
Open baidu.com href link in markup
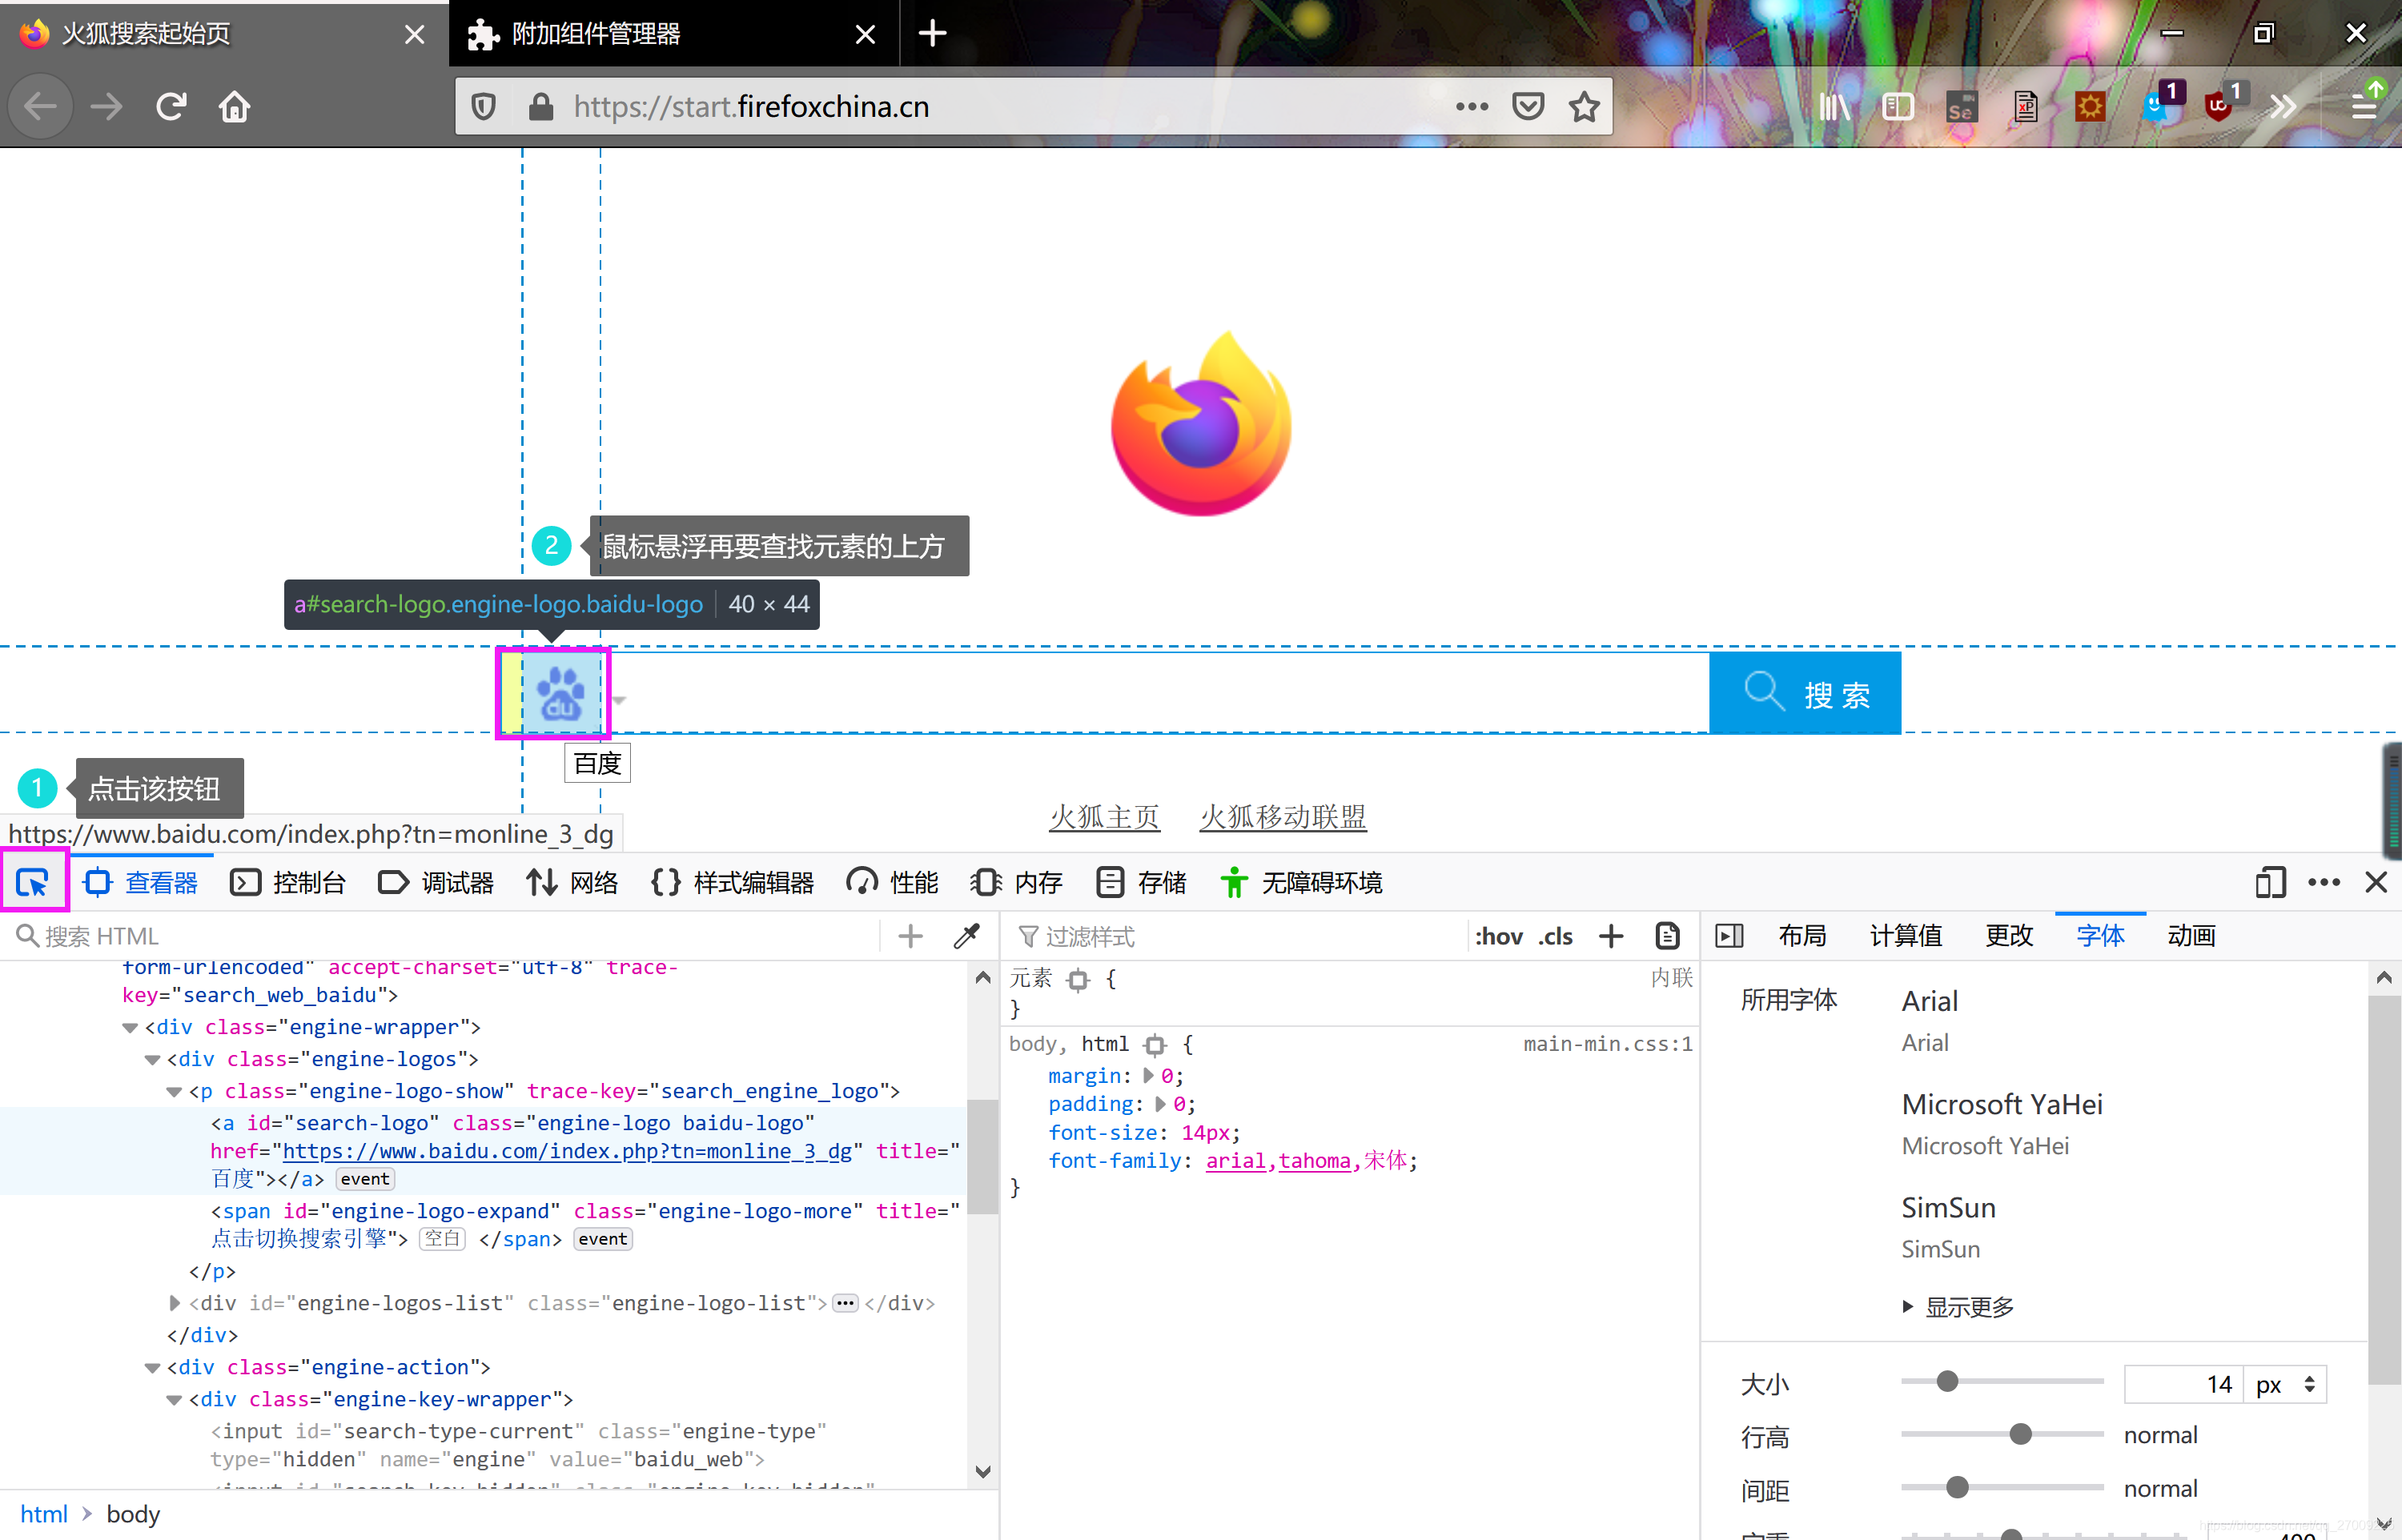(567, 1151)
